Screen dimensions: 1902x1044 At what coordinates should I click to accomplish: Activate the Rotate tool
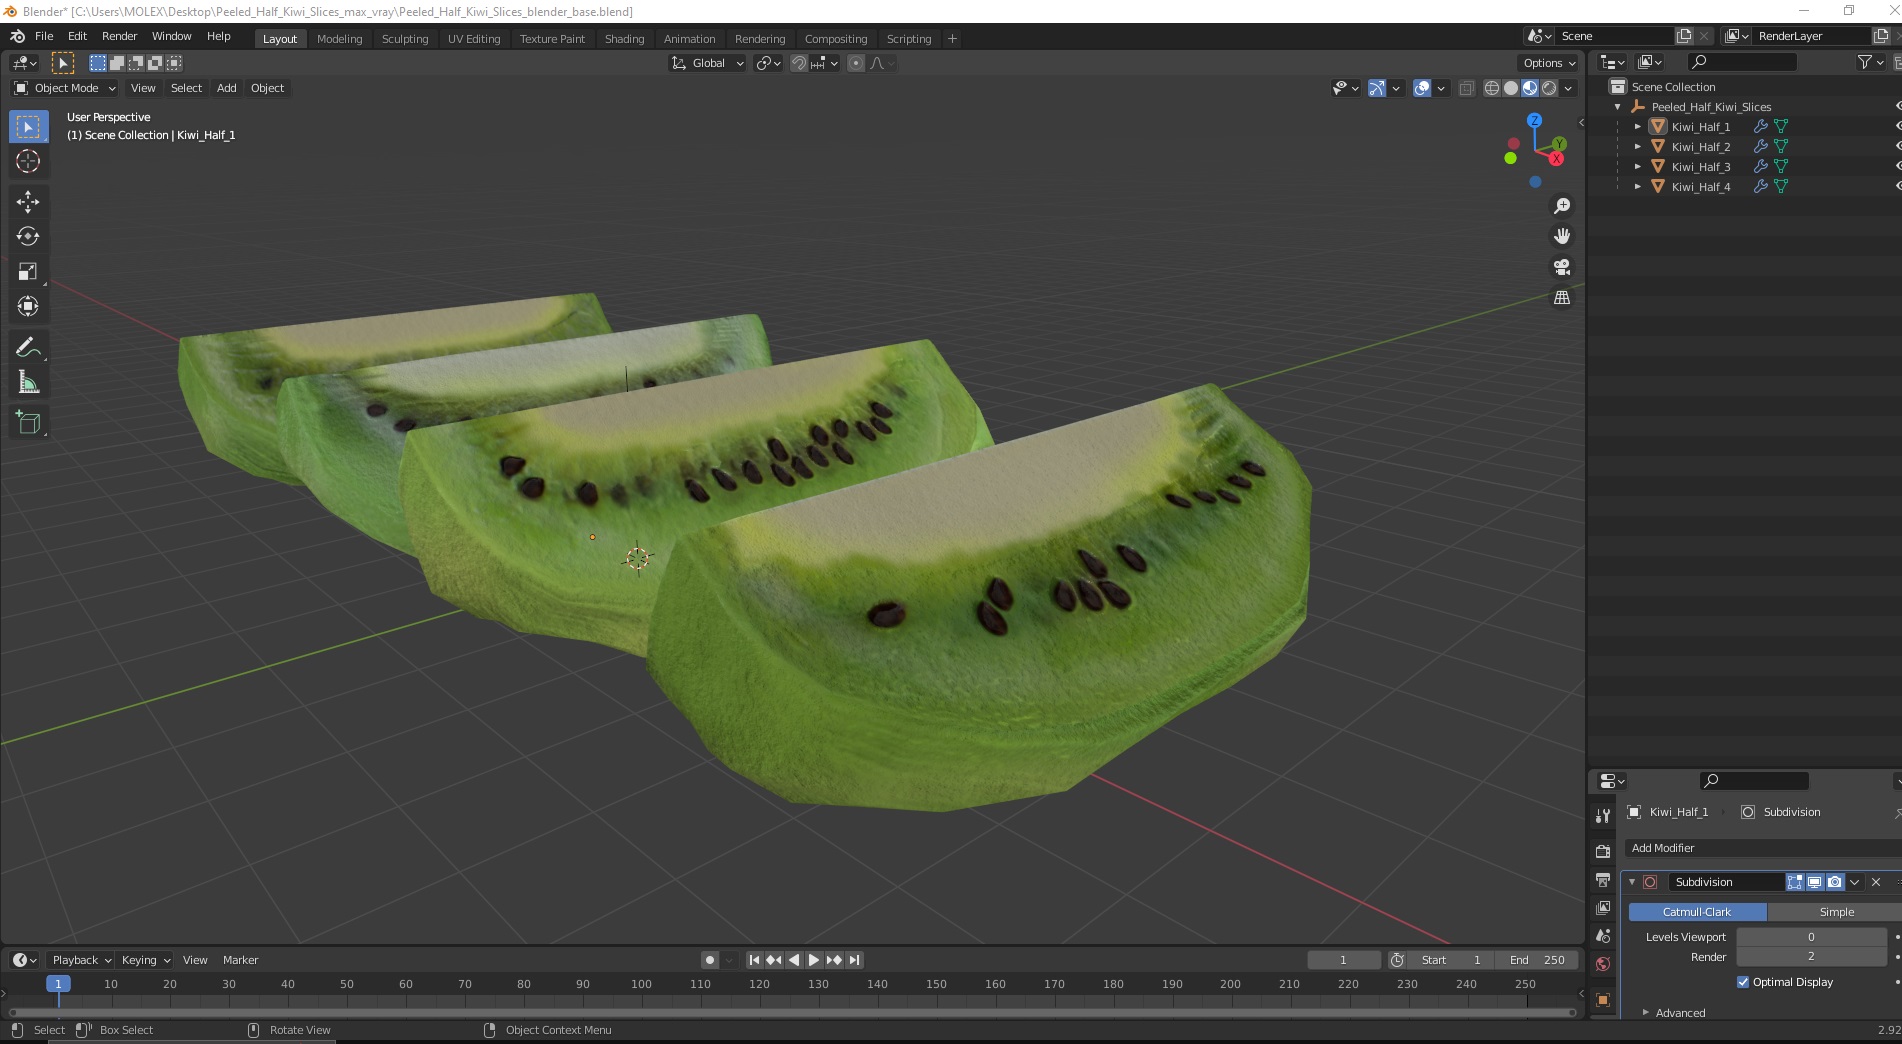28,236
